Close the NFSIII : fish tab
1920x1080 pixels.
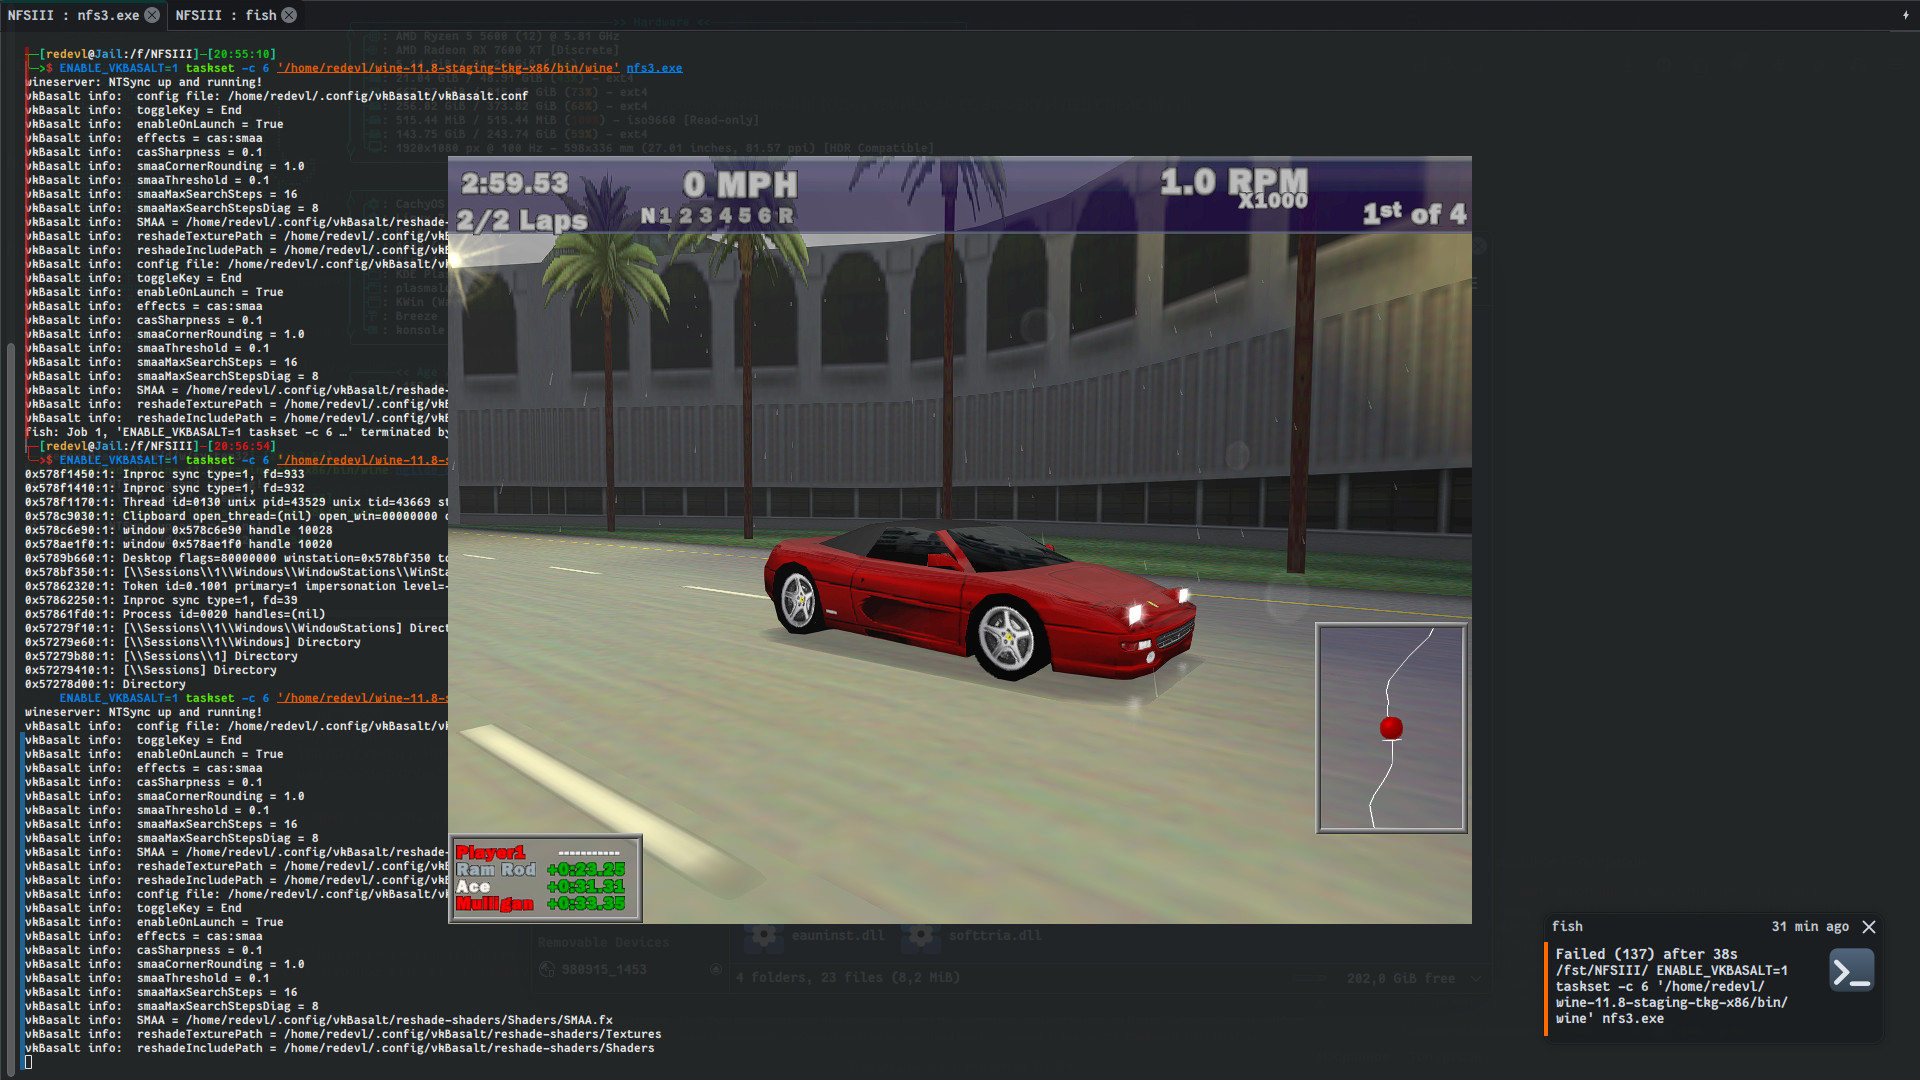pos(289,15)
